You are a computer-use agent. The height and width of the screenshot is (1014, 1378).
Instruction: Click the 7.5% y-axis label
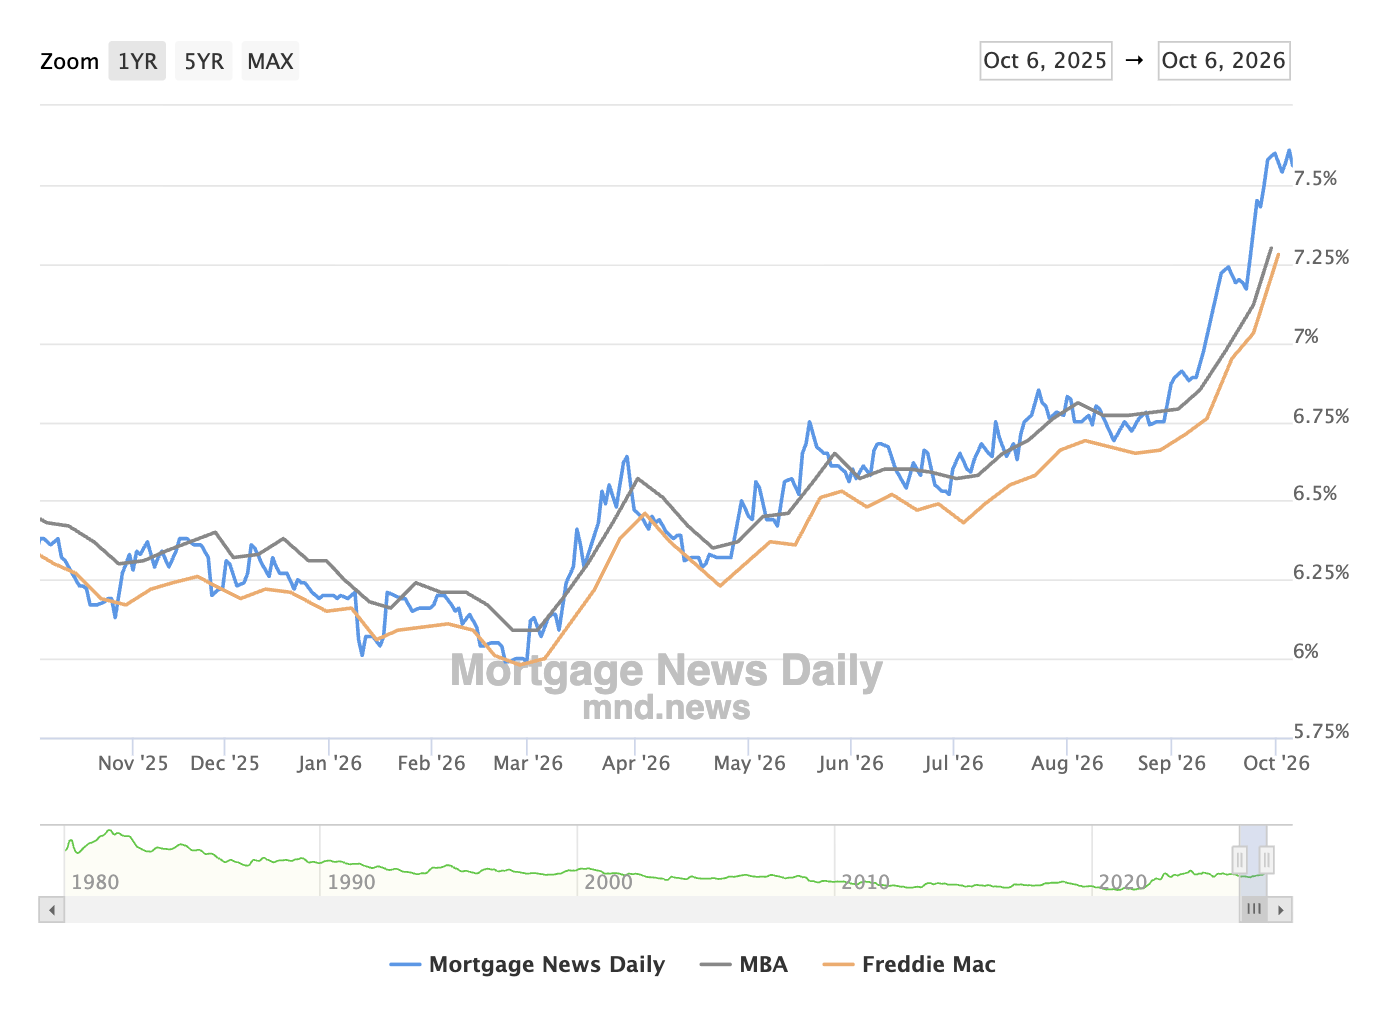(1315, 178)
